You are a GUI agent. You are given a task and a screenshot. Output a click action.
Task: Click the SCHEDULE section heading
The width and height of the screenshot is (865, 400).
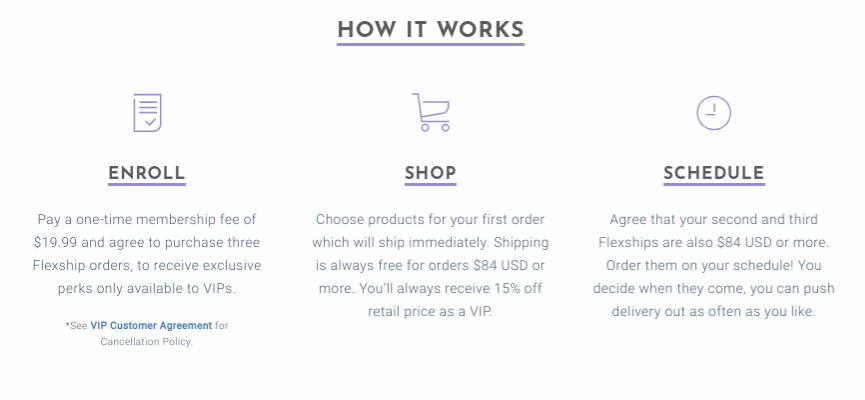(x=714, y=173)
